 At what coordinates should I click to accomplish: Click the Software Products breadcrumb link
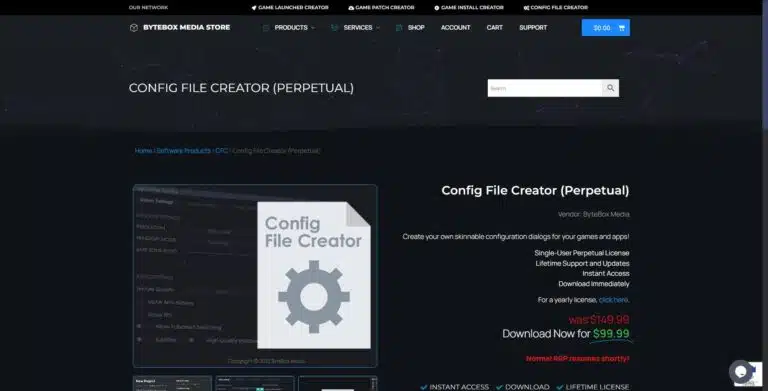click(184, 151)
